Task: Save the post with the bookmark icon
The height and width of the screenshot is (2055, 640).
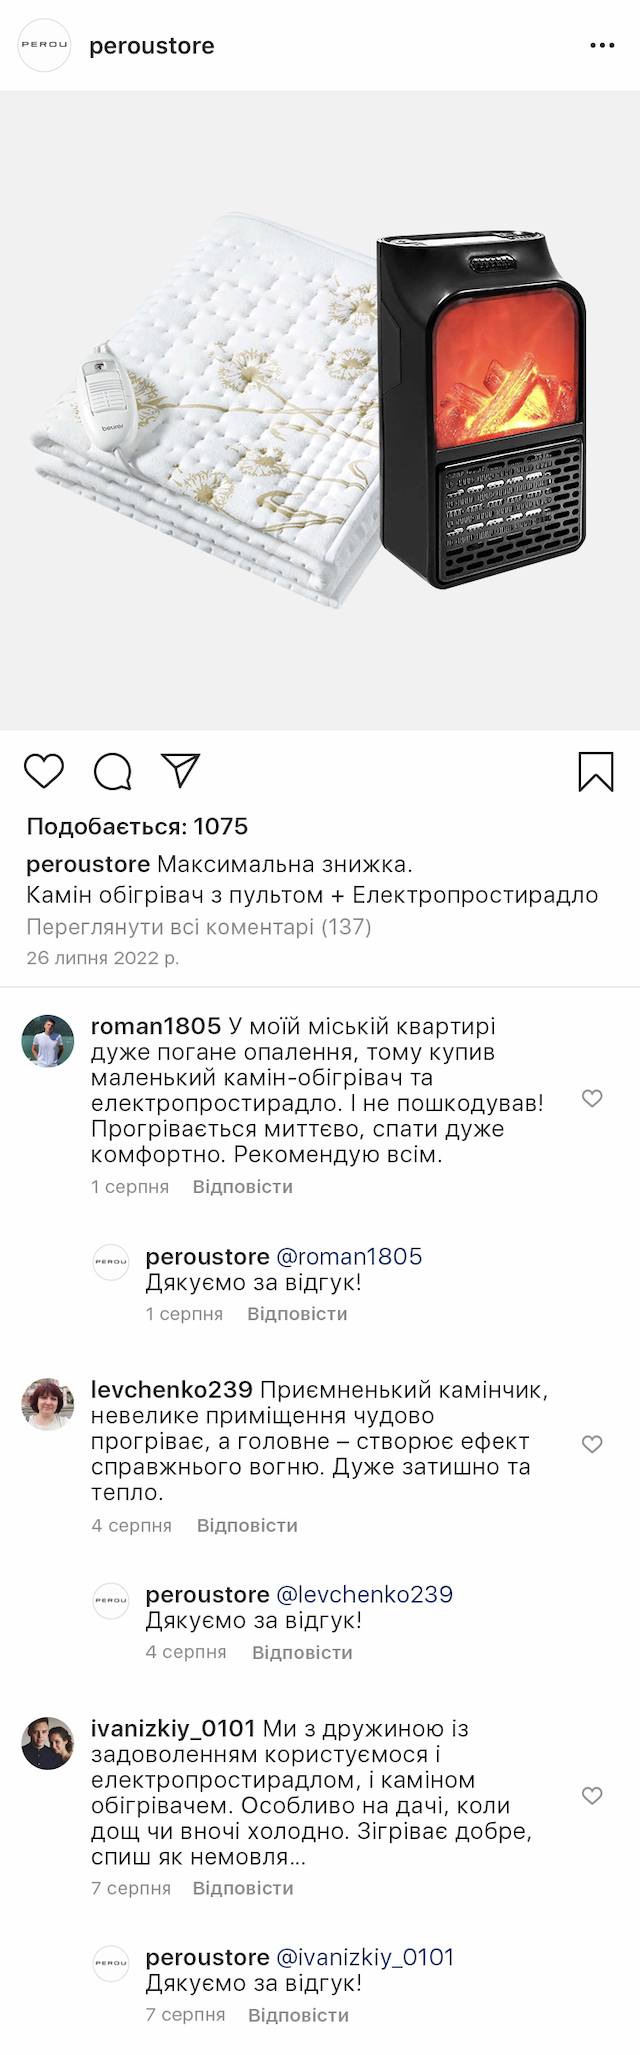Action: click(596, 771)
